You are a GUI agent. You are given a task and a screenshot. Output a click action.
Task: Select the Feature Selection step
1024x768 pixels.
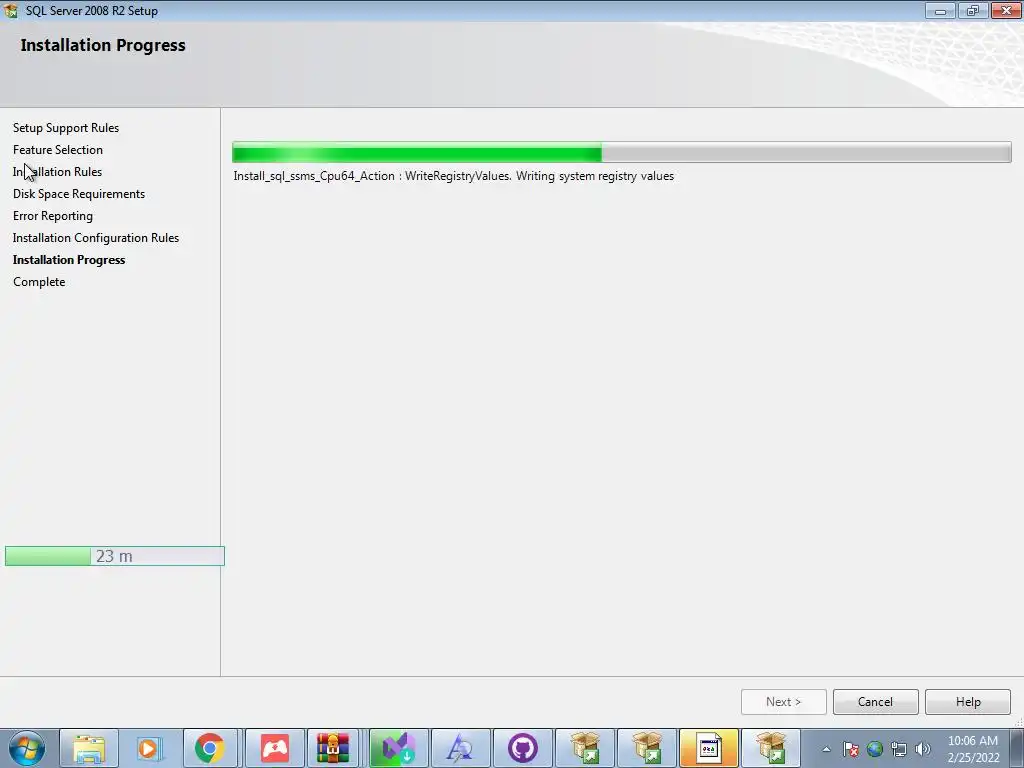point(58,150)
